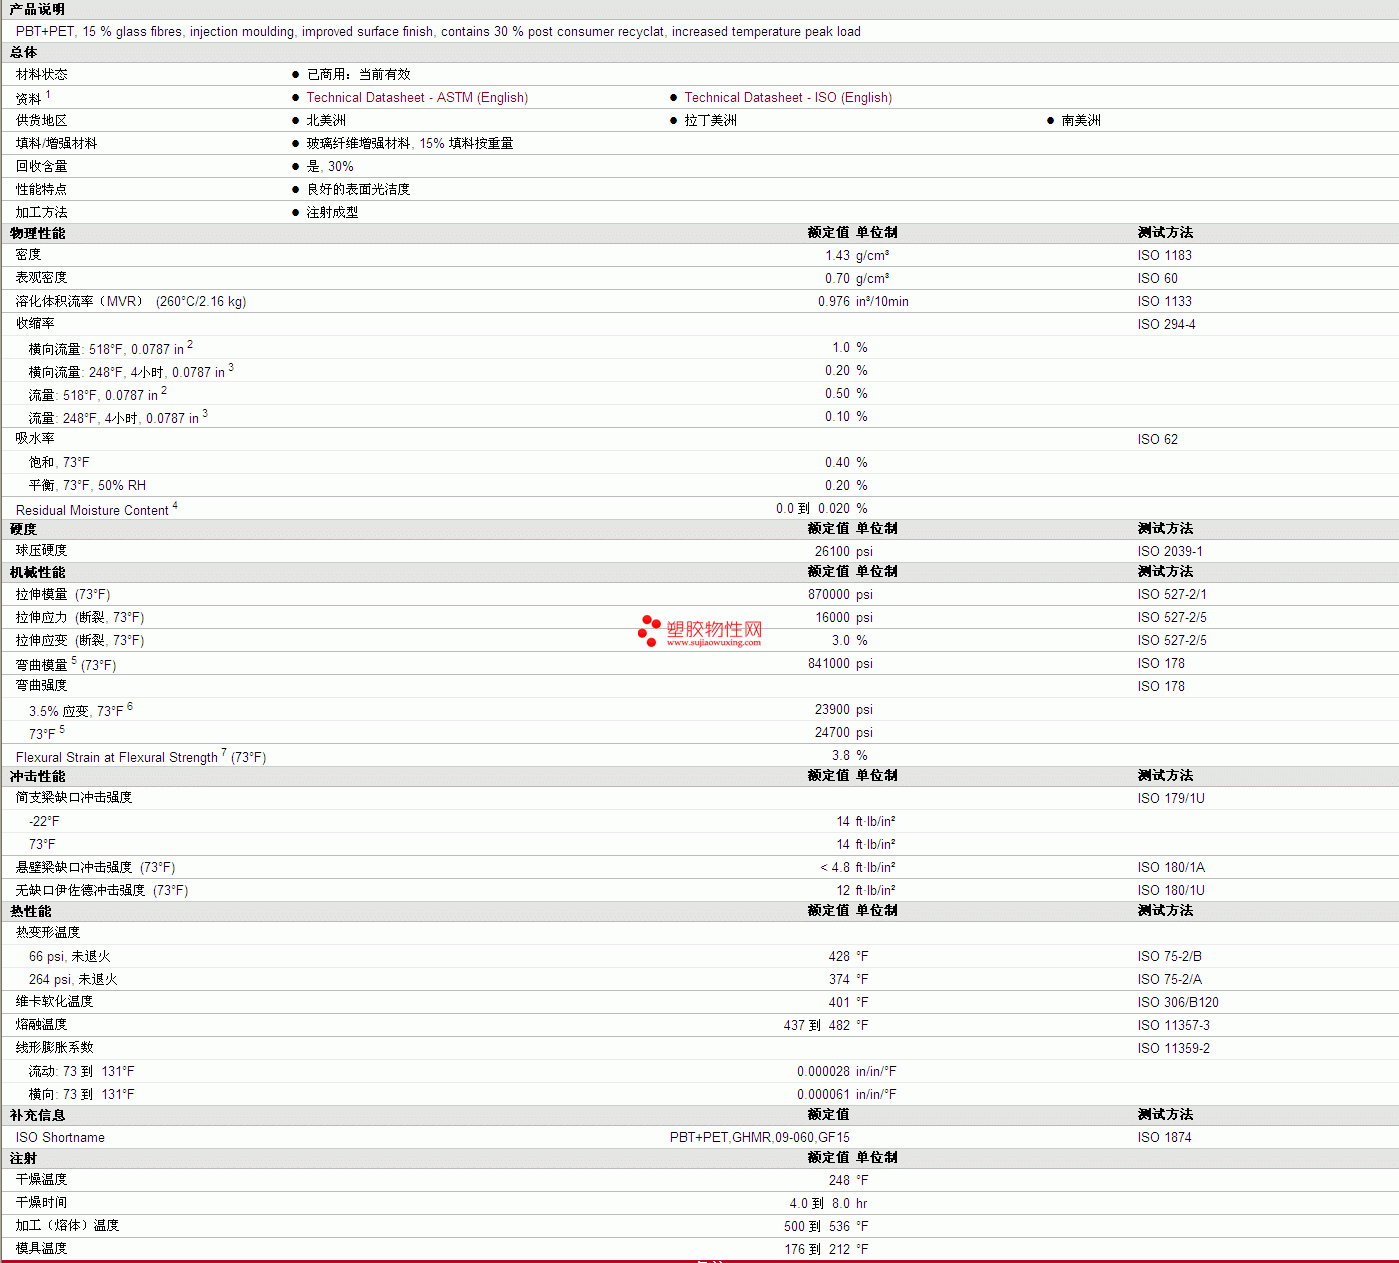Click ISO 11359-2 expansion method

coord(1173,1048)
